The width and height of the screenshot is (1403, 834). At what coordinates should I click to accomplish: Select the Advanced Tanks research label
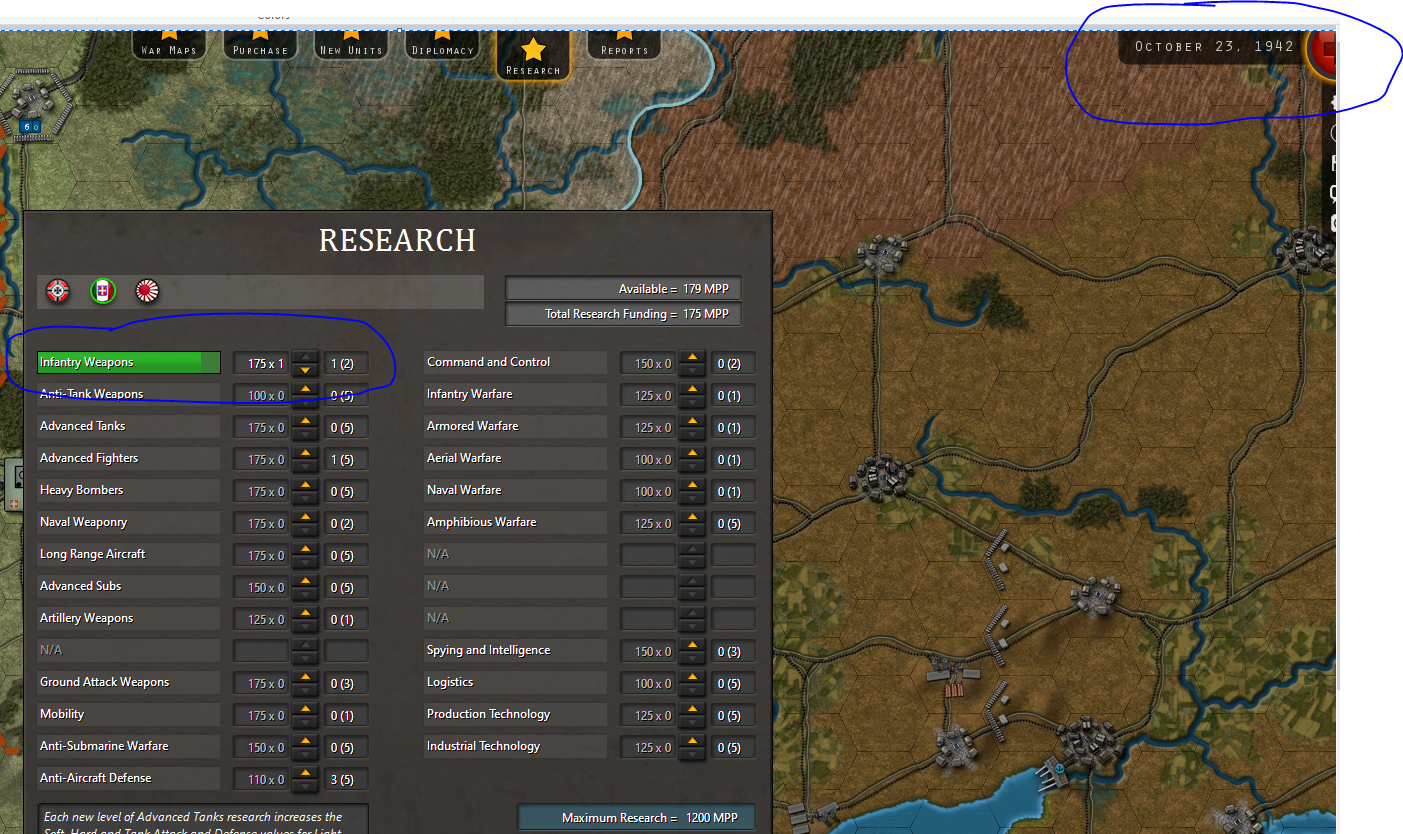[x=128, y=426]
